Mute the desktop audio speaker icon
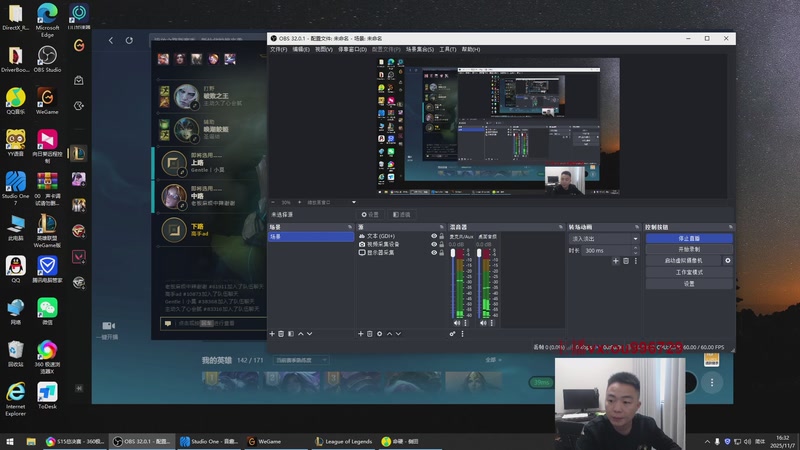 [483, 322]
